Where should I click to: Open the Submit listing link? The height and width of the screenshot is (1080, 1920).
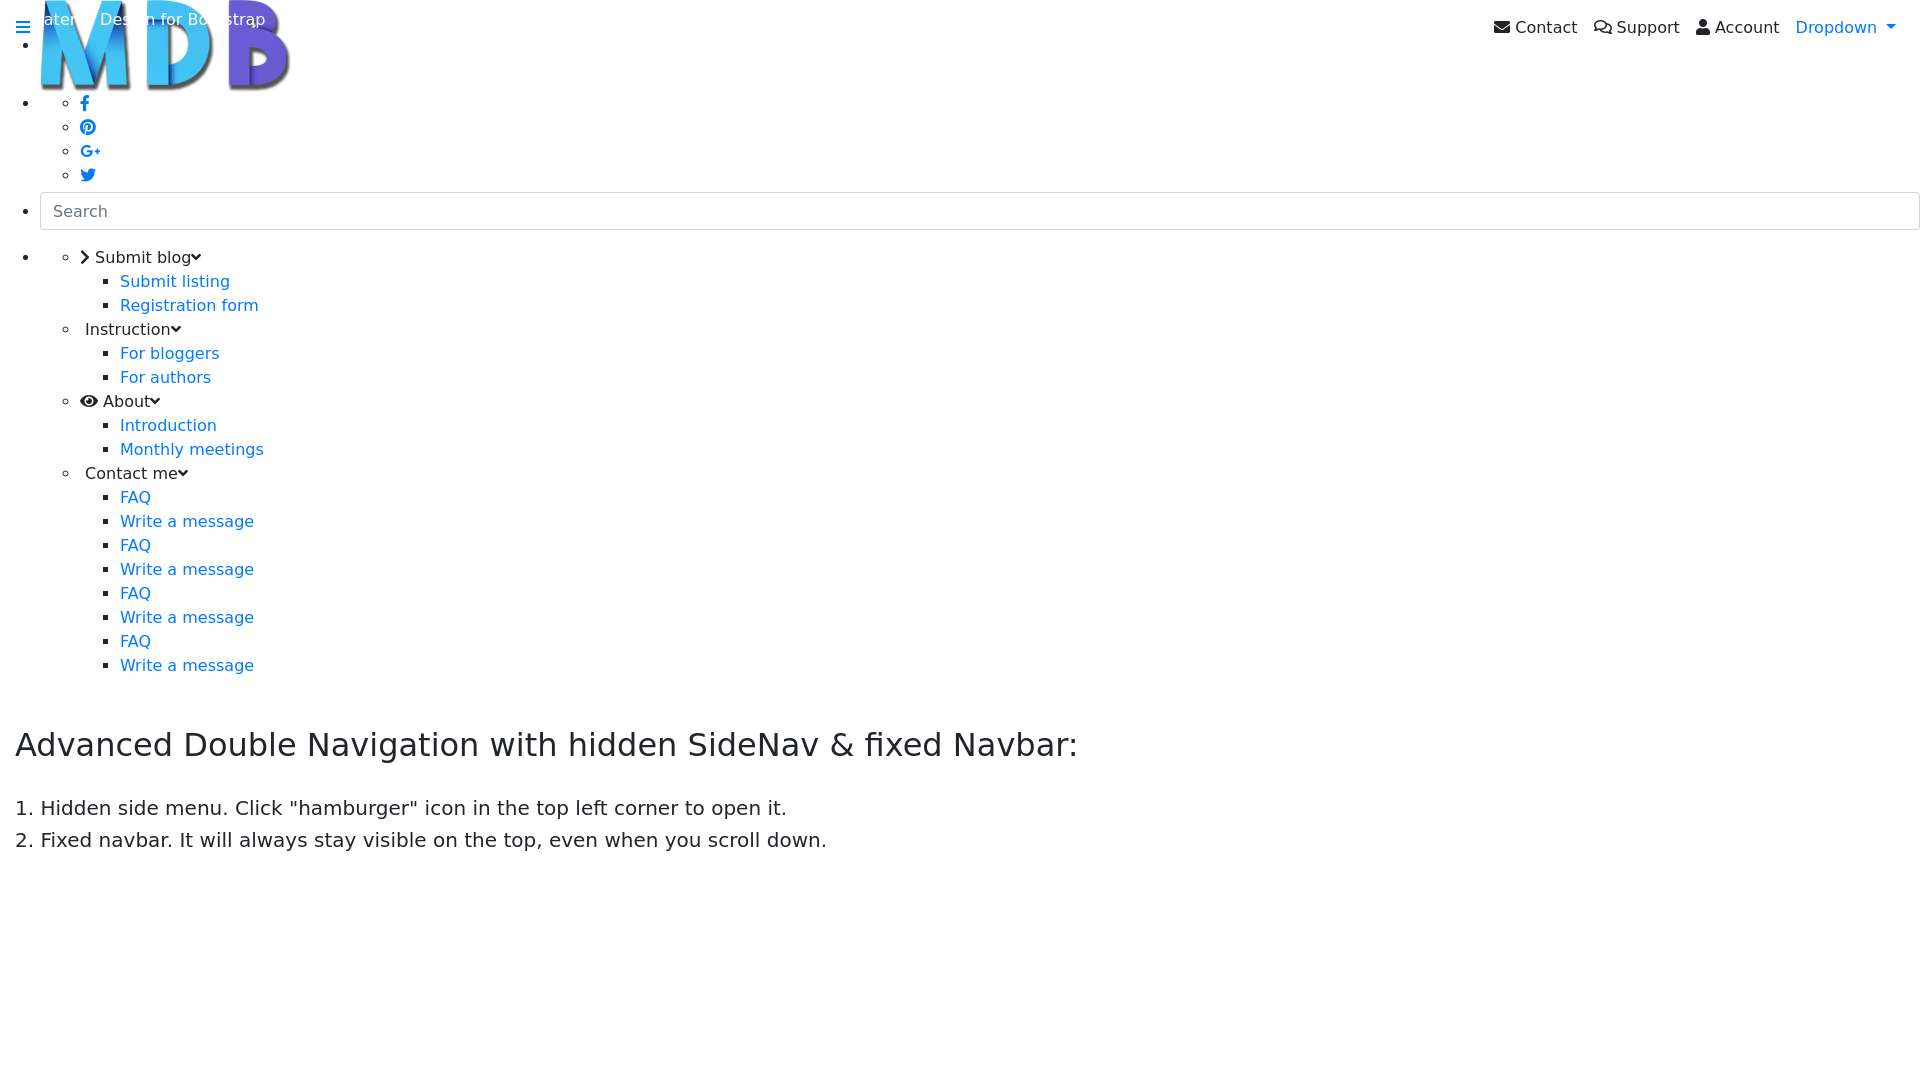(x=175, y=281)
